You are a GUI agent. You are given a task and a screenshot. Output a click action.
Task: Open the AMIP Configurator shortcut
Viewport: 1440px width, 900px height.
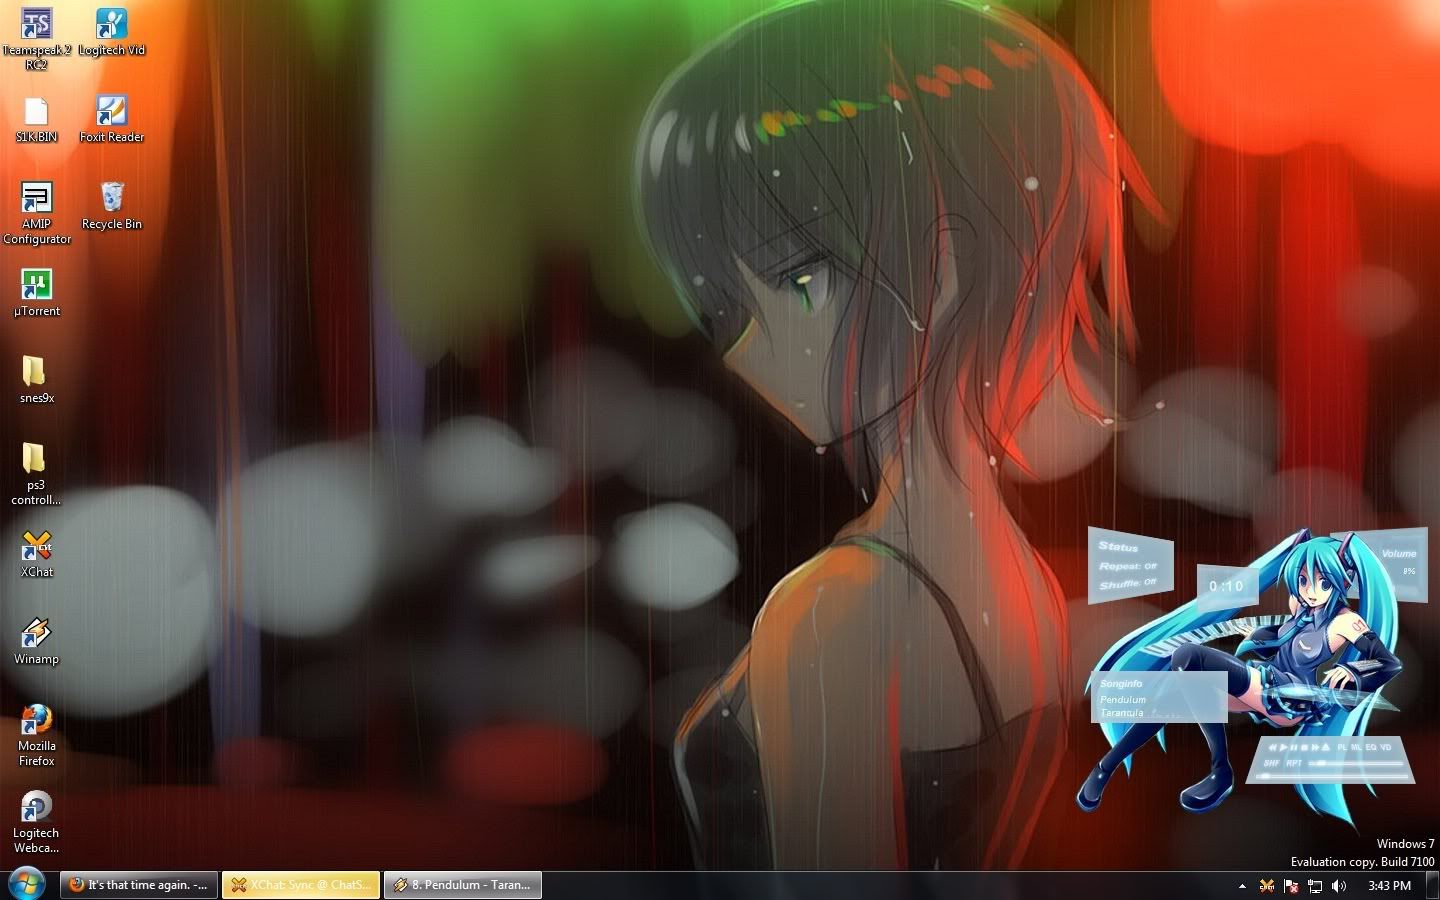pos(36,213)
